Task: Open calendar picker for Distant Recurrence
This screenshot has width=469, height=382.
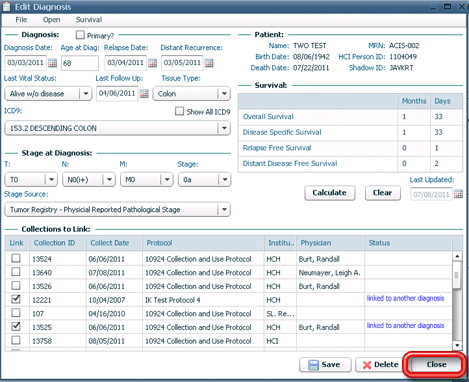Action: (x=209, y=63)
